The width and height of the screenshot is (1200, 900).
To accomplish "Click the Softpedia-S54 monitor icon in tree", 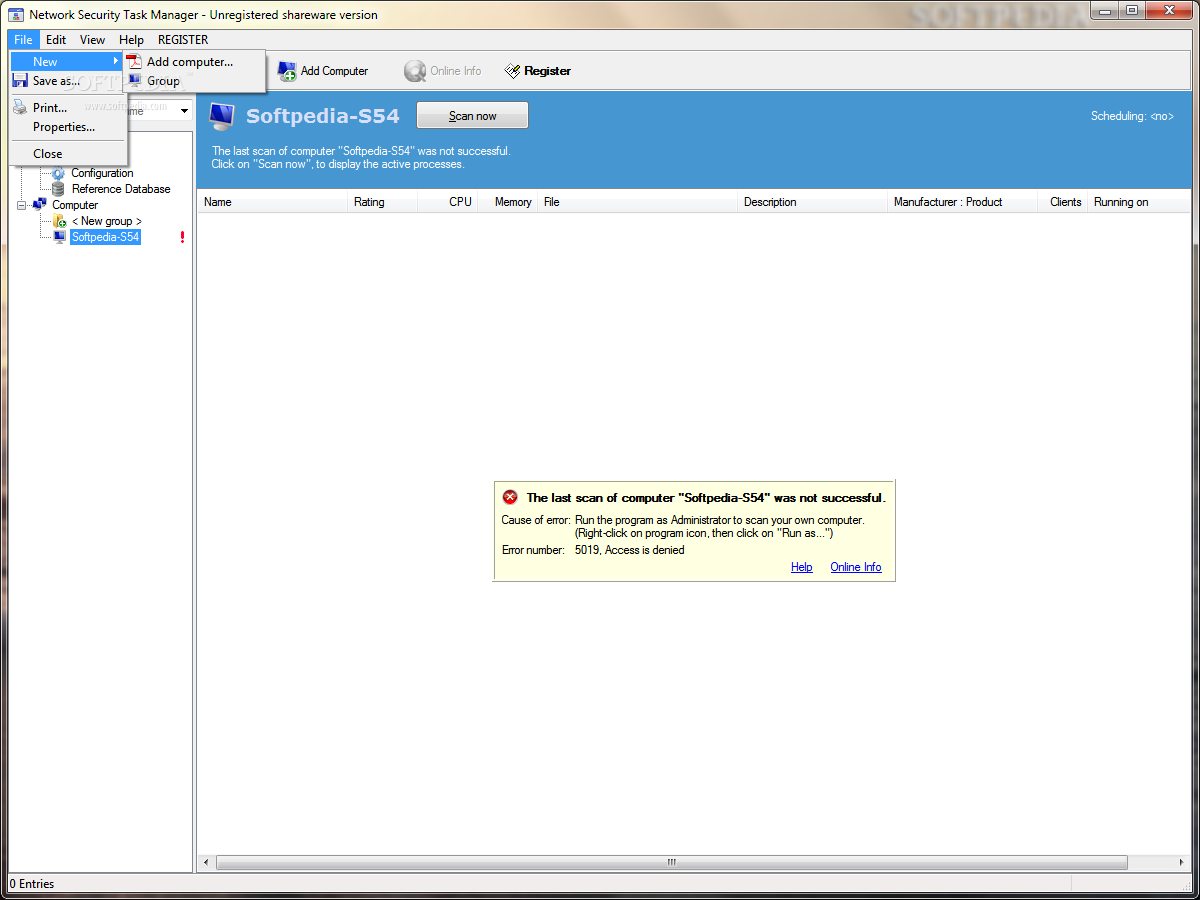I will coord(59,237).
